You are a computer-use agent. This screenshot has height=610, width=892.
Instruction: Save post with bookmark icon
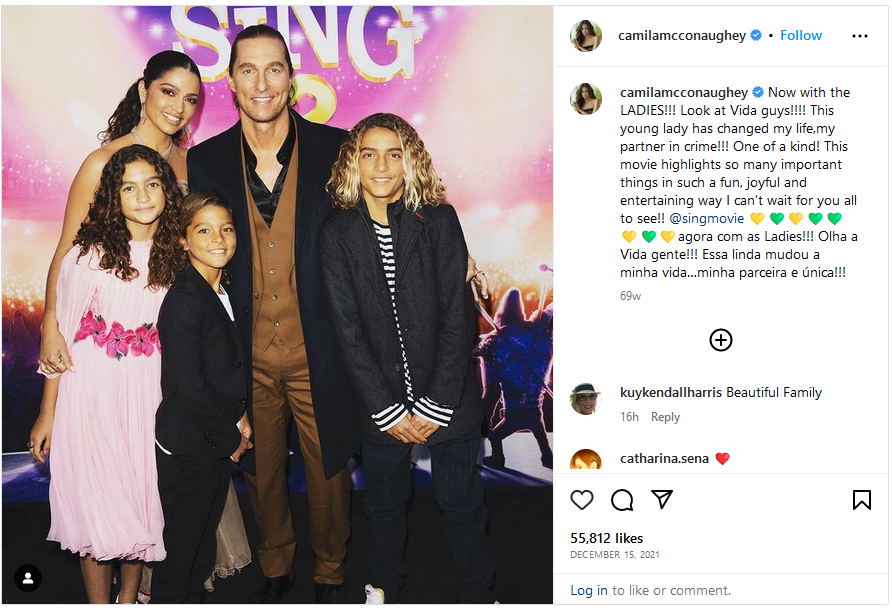(x=861, y=500)
